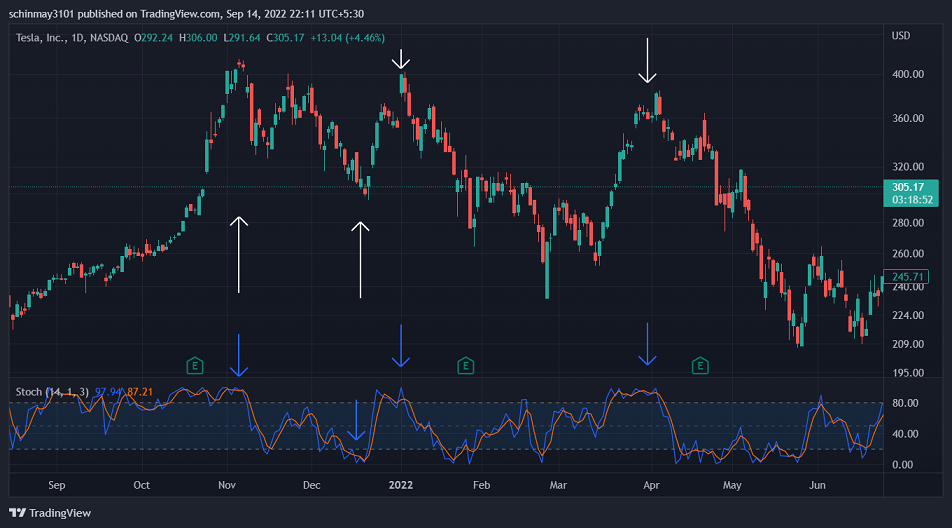Click the Apr label on time axis

point(651,485)
